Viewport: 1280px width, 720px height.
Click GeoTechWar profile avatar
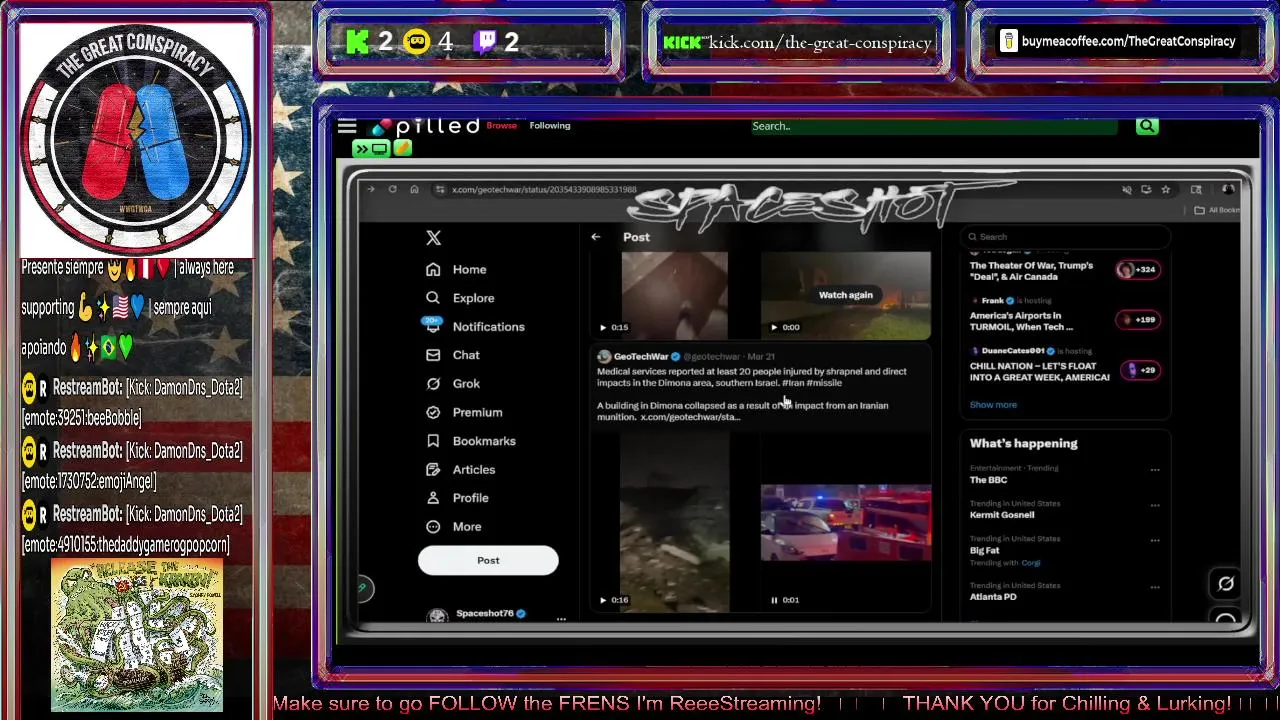click(x=604, y=357)
